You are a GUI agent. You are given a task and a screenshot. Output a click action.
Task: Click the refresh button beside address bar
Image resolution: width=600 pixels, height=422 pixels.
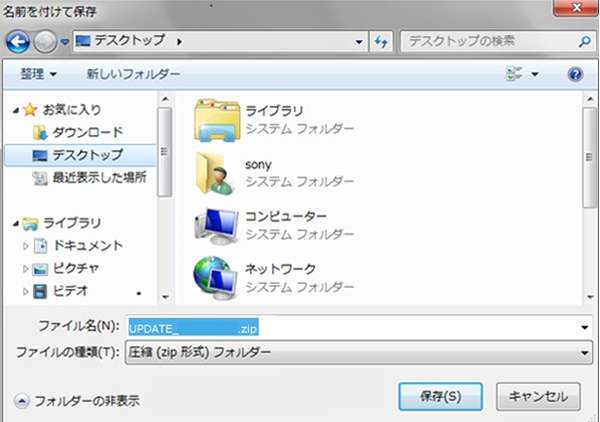point(381,43)
